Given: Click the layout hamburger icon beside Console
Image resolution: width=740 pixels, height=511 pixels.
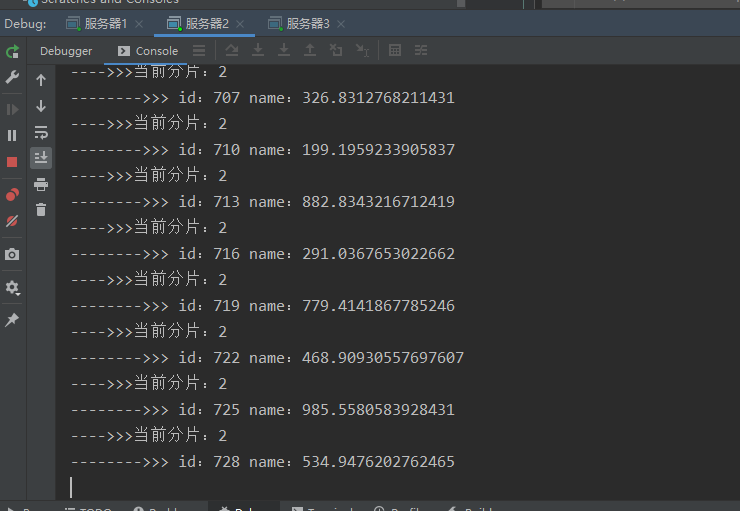Looking at the screenshot, I should click(199, 50).
